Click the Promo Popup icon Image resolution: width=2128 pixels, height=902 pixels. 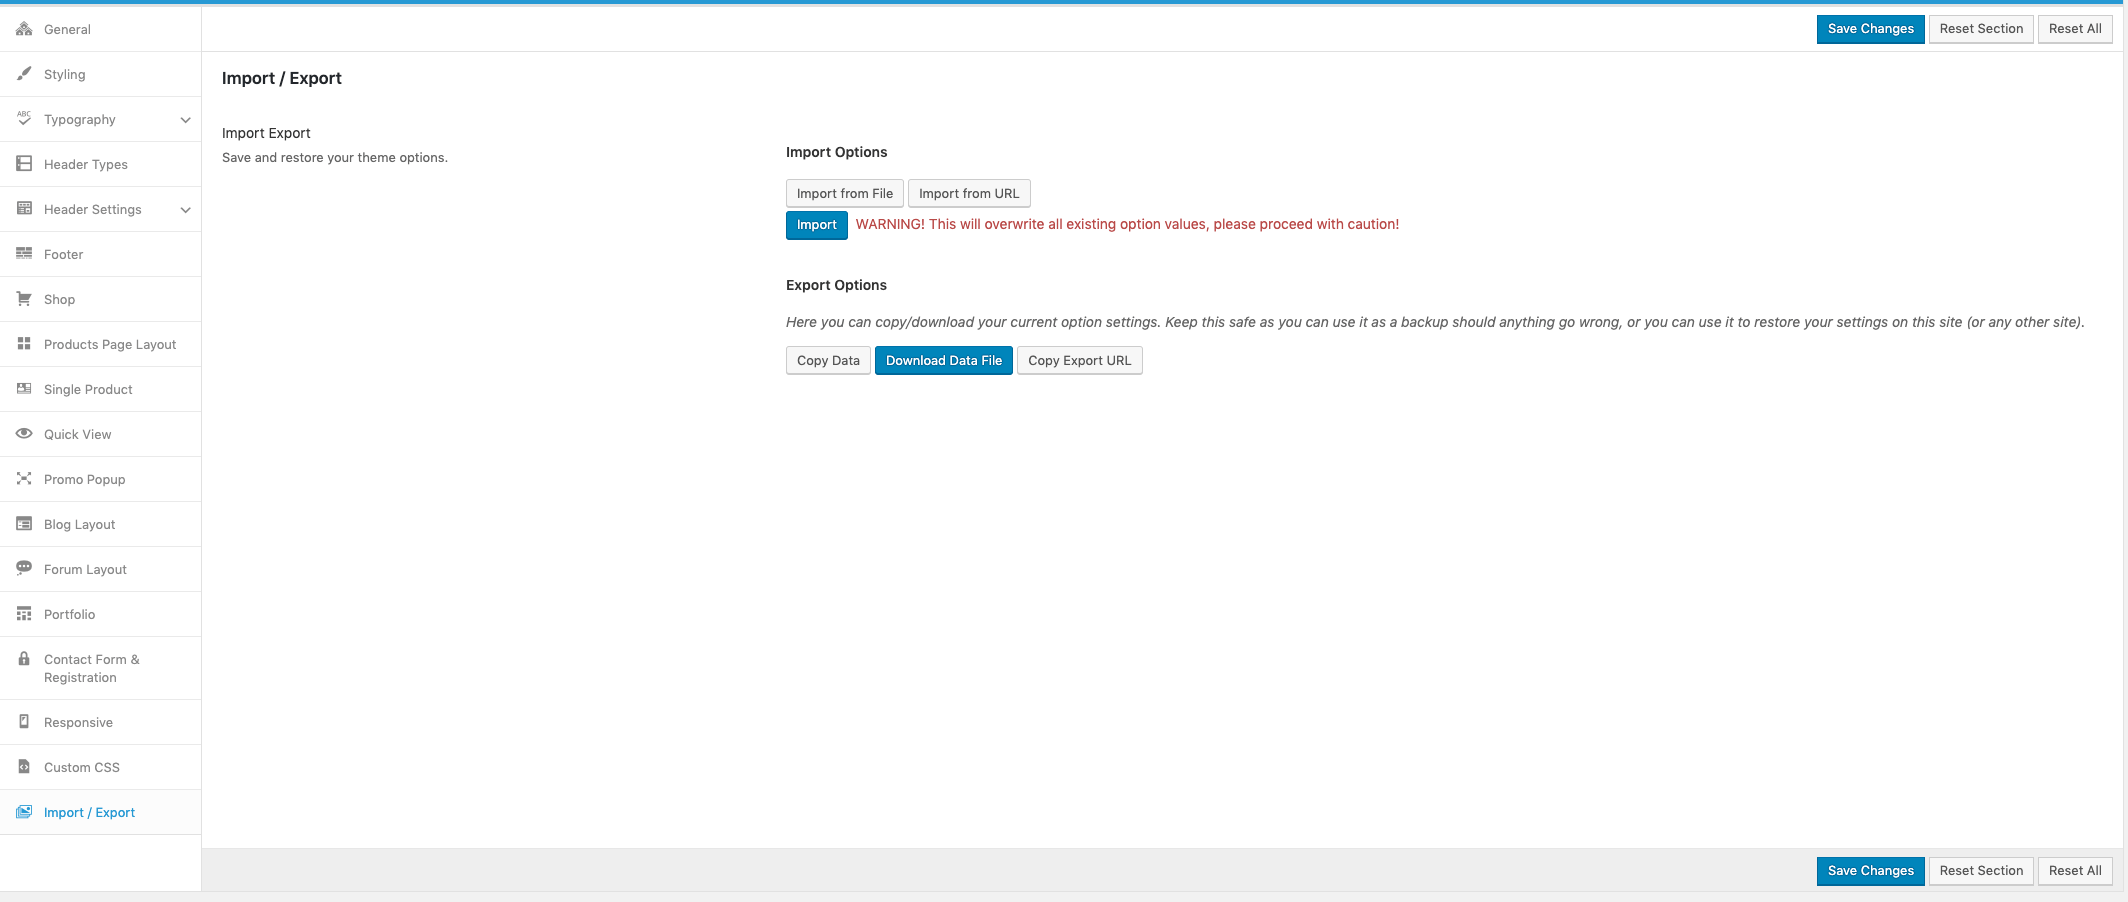tap(24, 479)
